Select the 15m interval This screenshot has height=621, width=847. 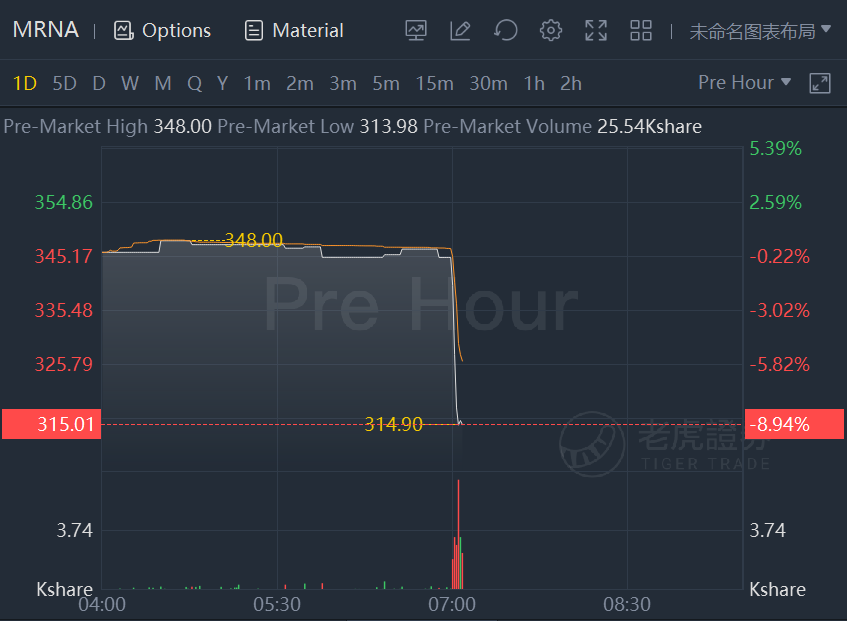(434, 84)
